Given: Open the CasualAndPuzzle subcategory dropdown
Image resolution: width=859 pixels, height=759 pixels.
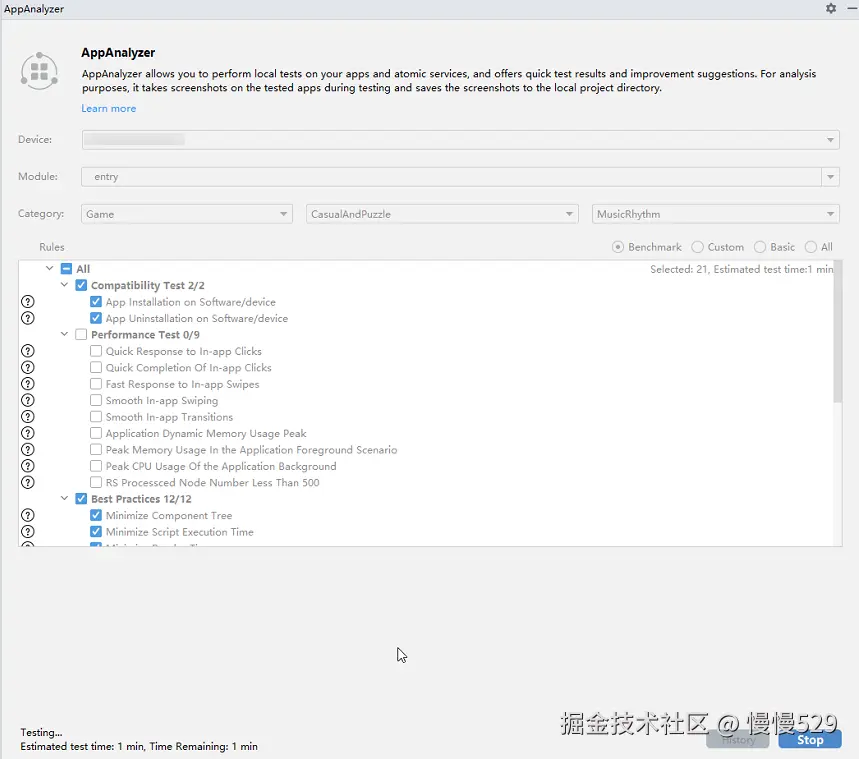Looking at the screenshot, I should [x=442, y=214].
